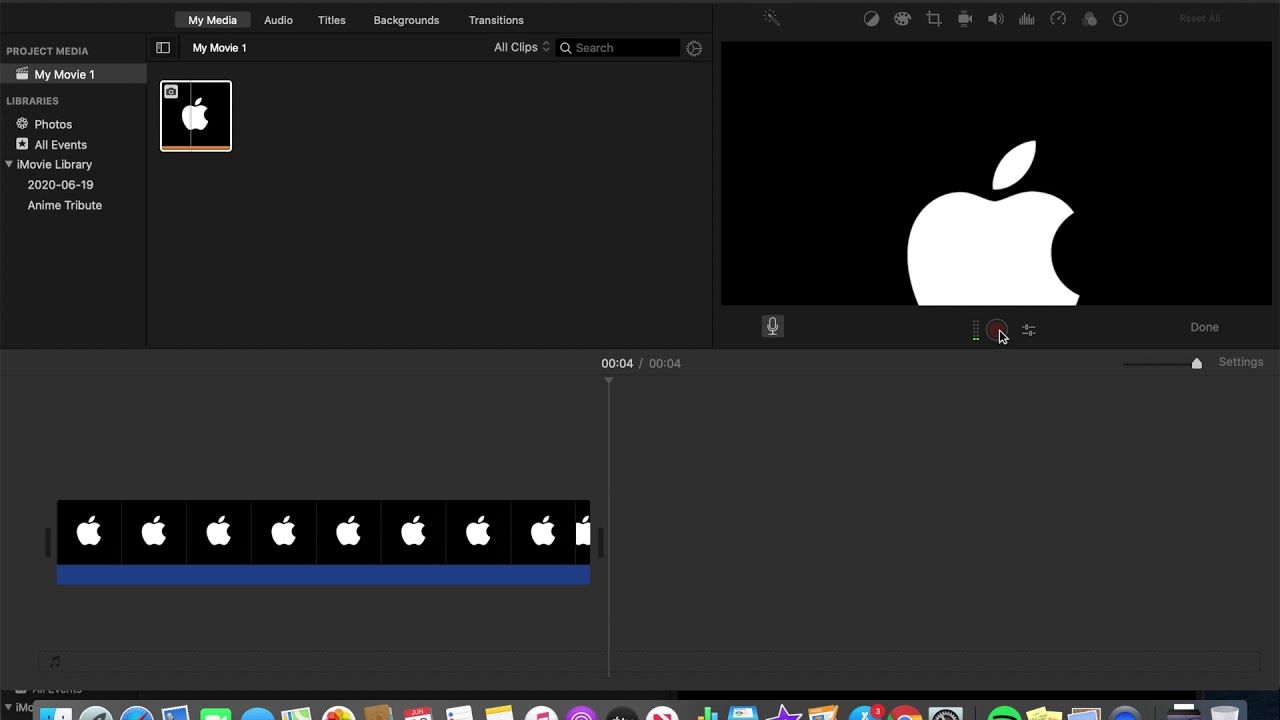1280x720 pixels.
Task: Open iMovie star icon in Dock
Action: point(784,714)
